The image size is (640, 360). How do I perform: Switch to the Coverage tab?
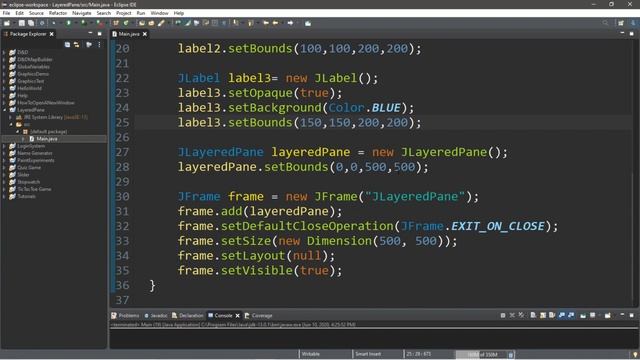pyautogui.click(x=258, y=316)
